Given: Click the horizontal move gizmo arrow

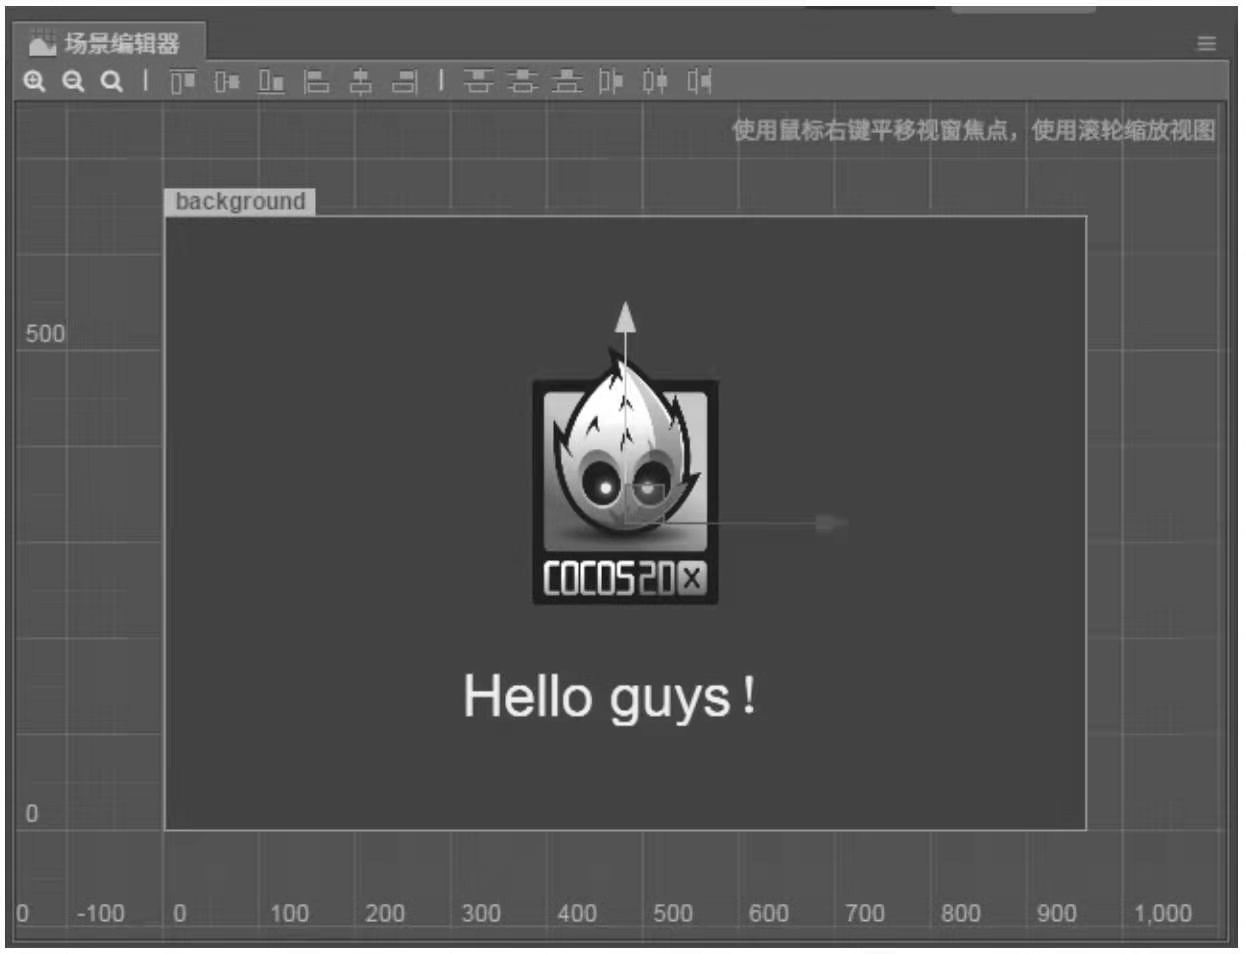Looking at the screenshot, I should [830, 523].
